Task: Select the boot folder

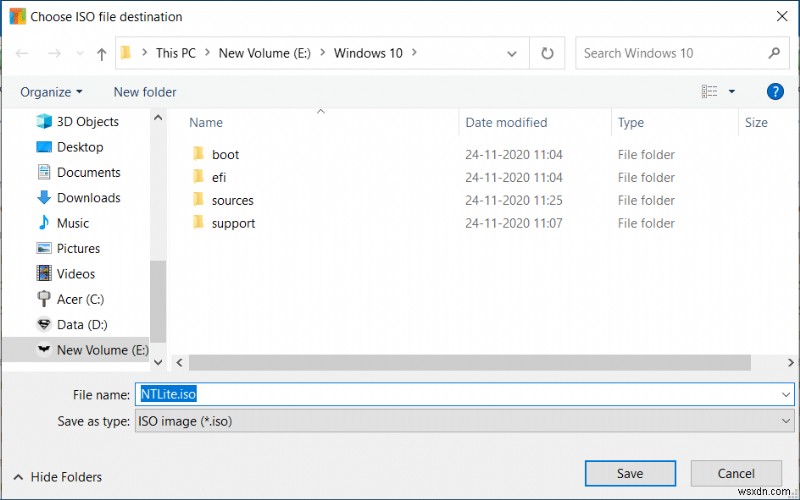Action: (x=225, y=155)
